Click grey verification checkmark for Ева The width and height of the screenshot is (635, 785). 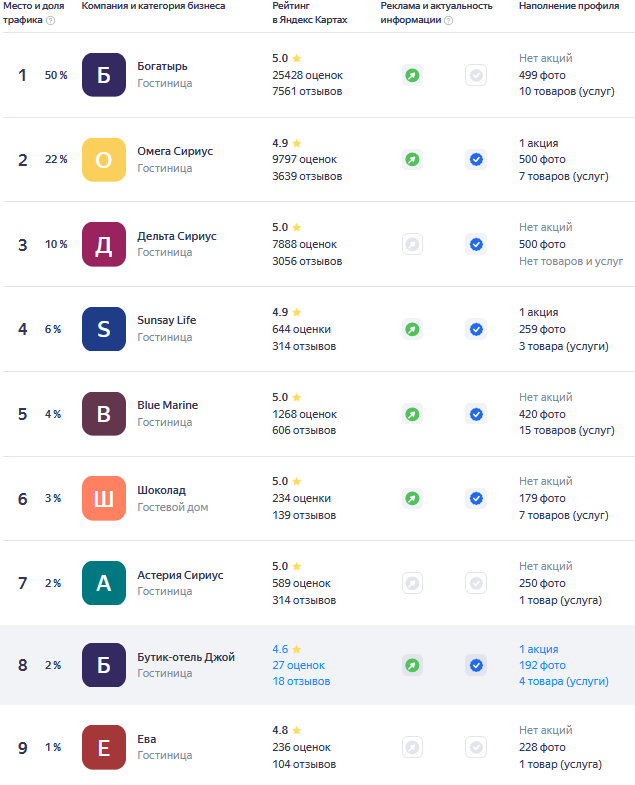[476, 747]
